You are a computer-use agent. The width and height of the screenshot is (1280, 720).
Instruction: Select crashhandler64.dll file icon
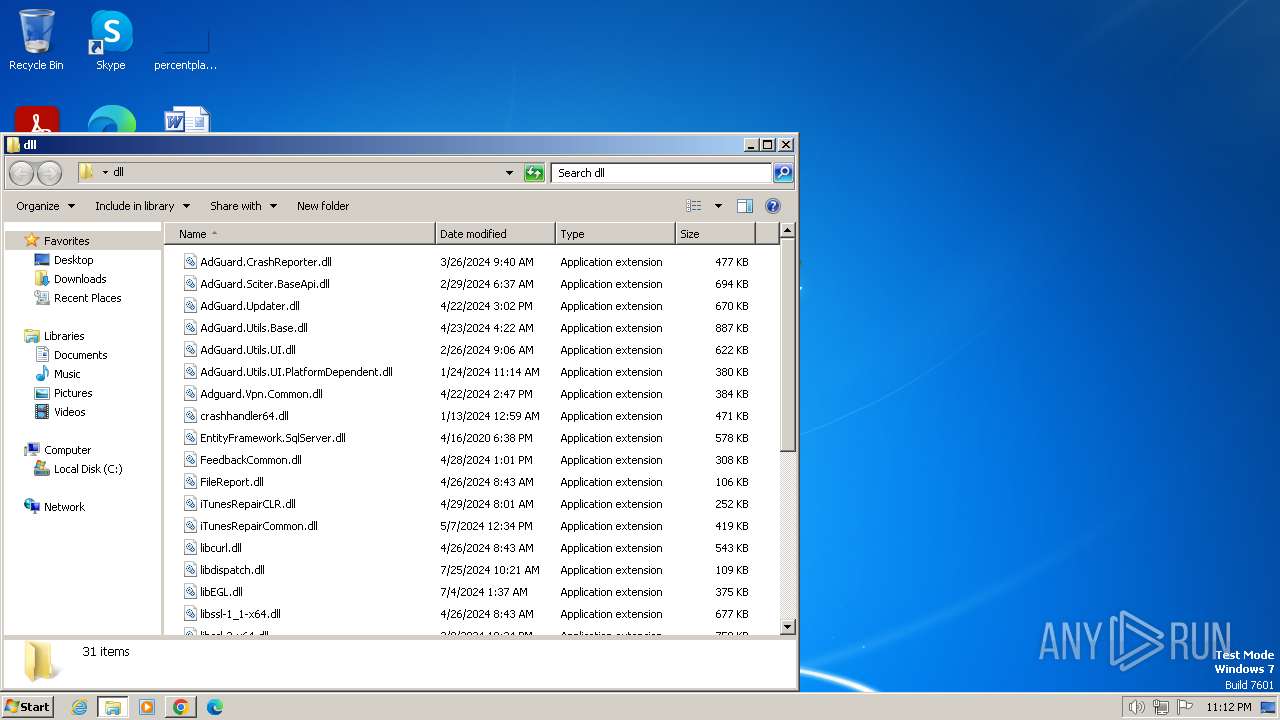coord(191,416)
